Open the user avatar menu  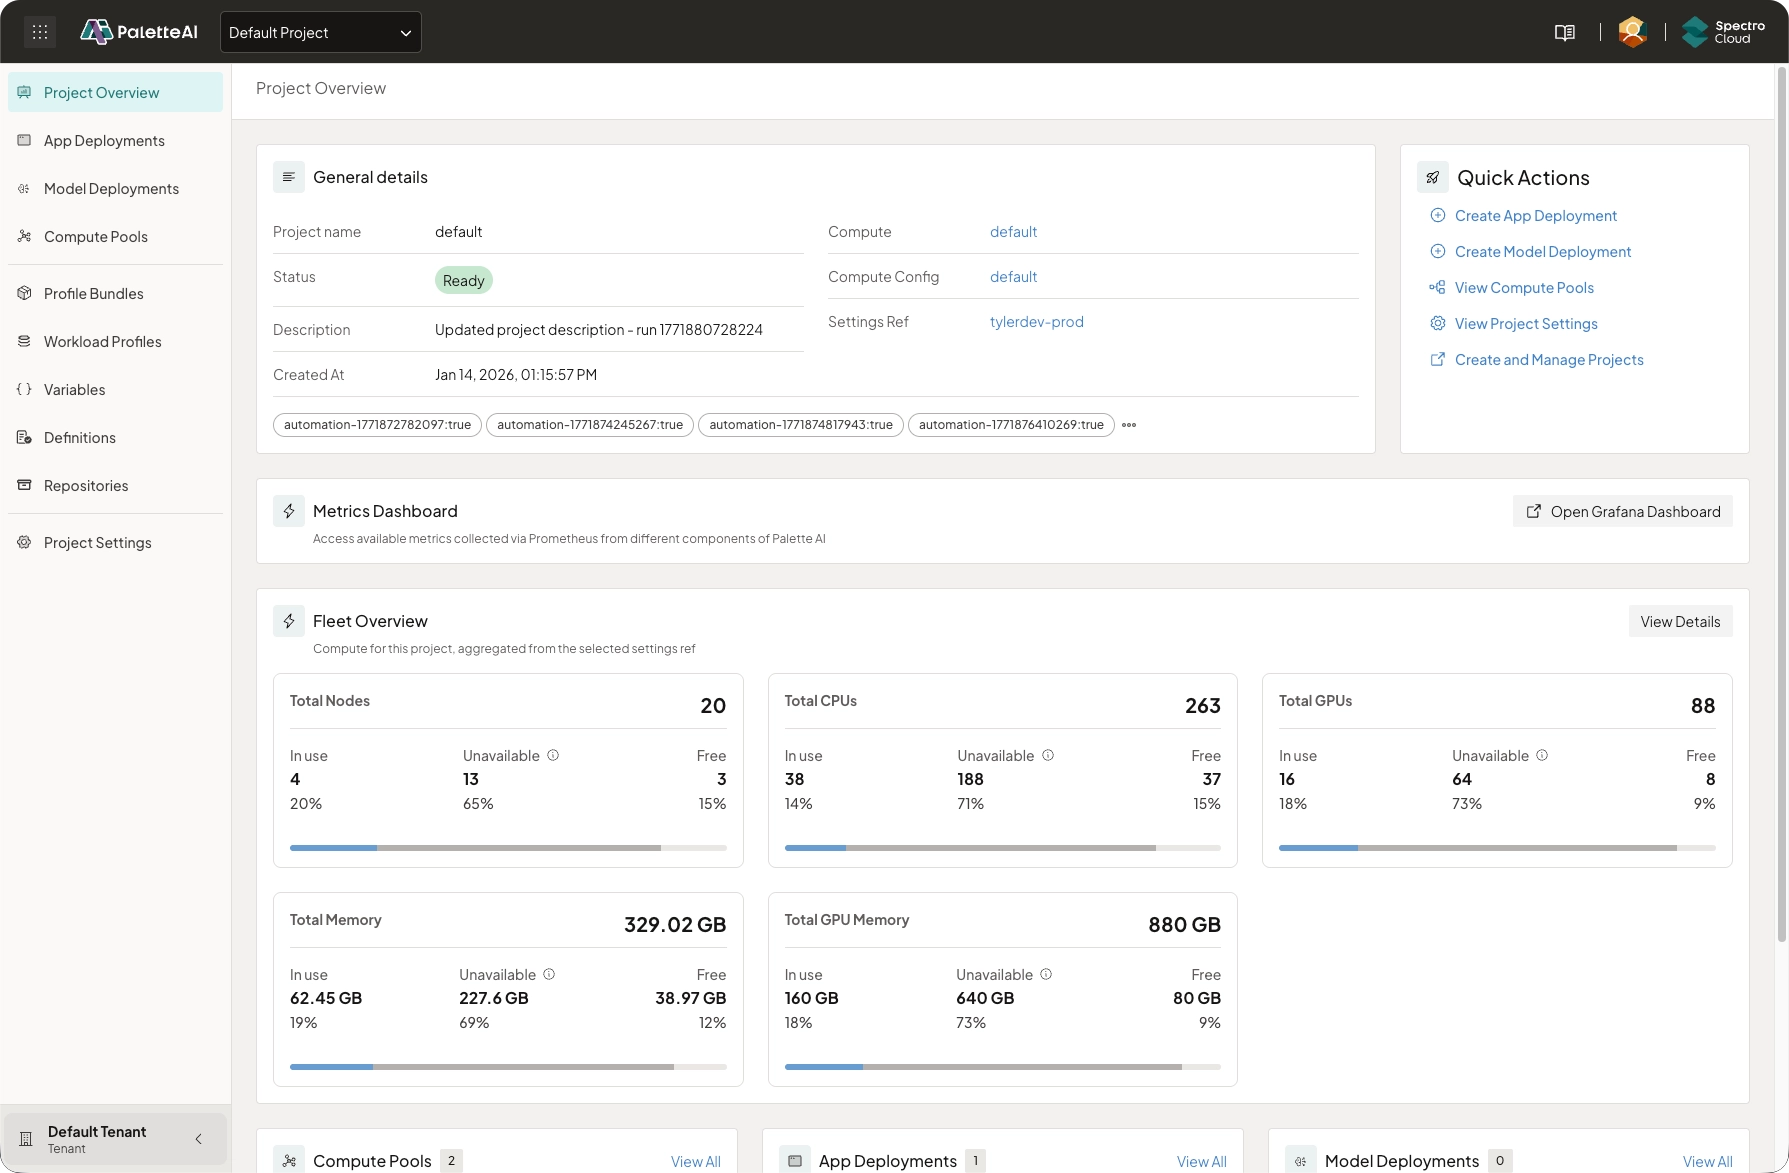[1633, 32]
